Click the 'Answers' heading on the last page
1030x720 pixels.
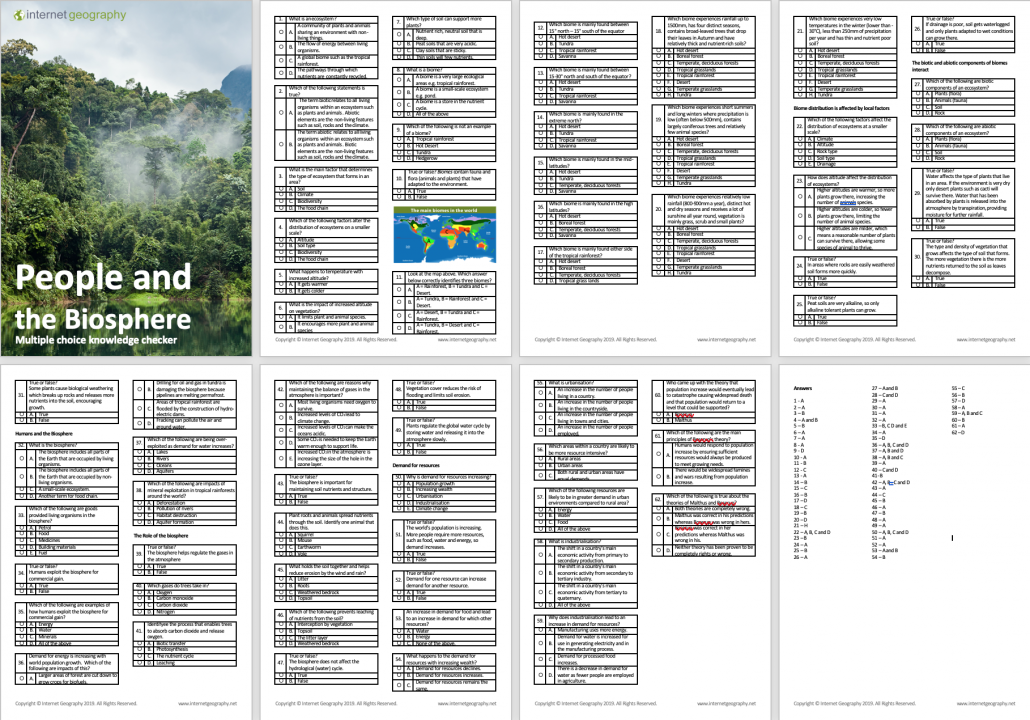[x=803, y=388]
